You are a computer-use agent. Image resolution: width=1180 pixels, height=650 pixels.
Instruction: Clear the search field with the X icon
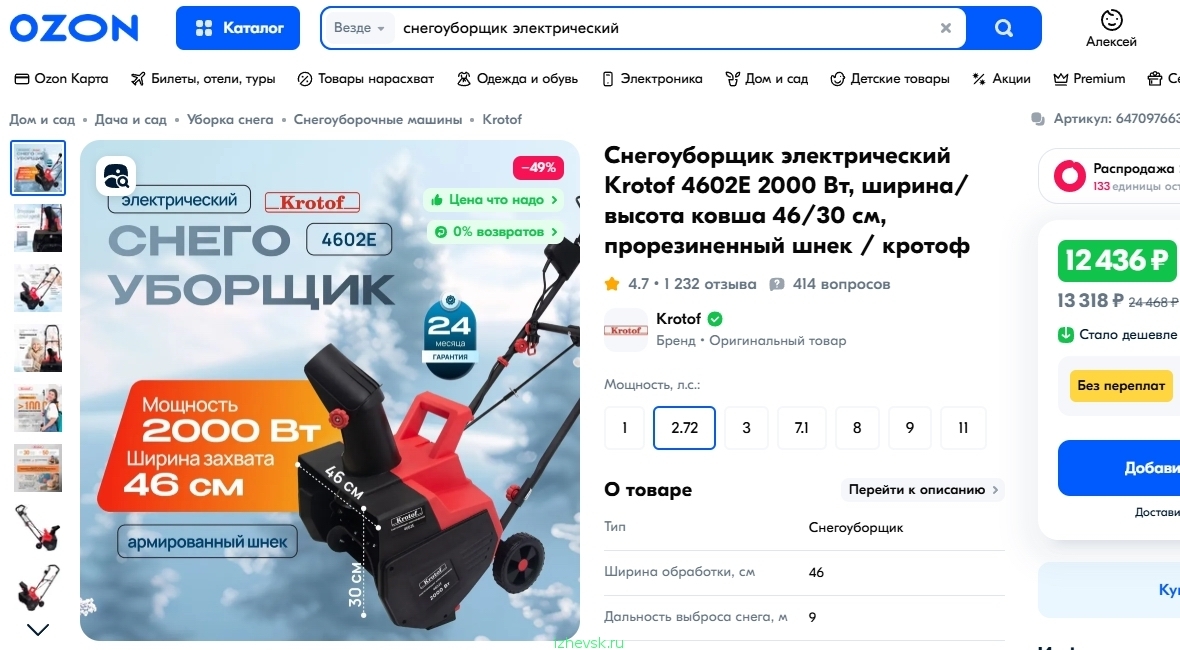pyautogui.click(x=946, y=28)
